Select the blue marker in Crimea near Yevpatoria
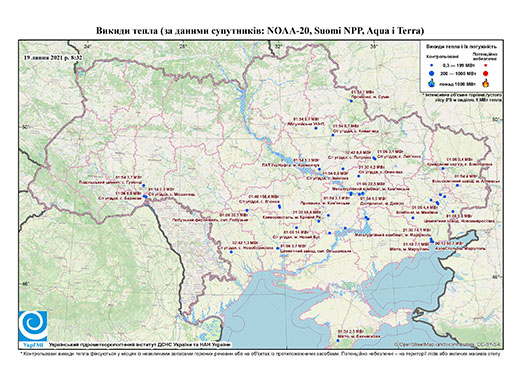520x368 pixels. pyautogui.click(x=338, y=341)
